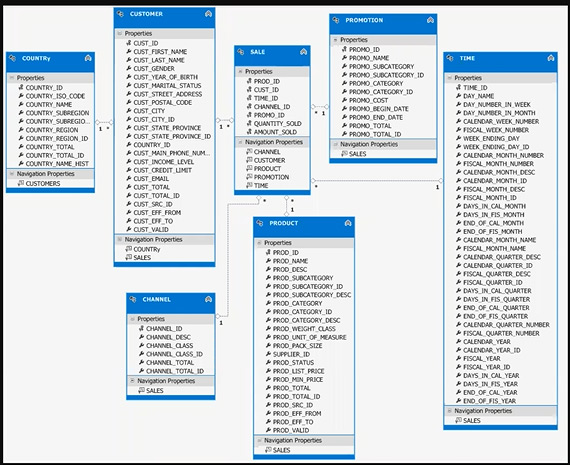This screenshot has height=465, width=570.
Task: Click the entity icon in the TIME header
Action: click(450, 58)
